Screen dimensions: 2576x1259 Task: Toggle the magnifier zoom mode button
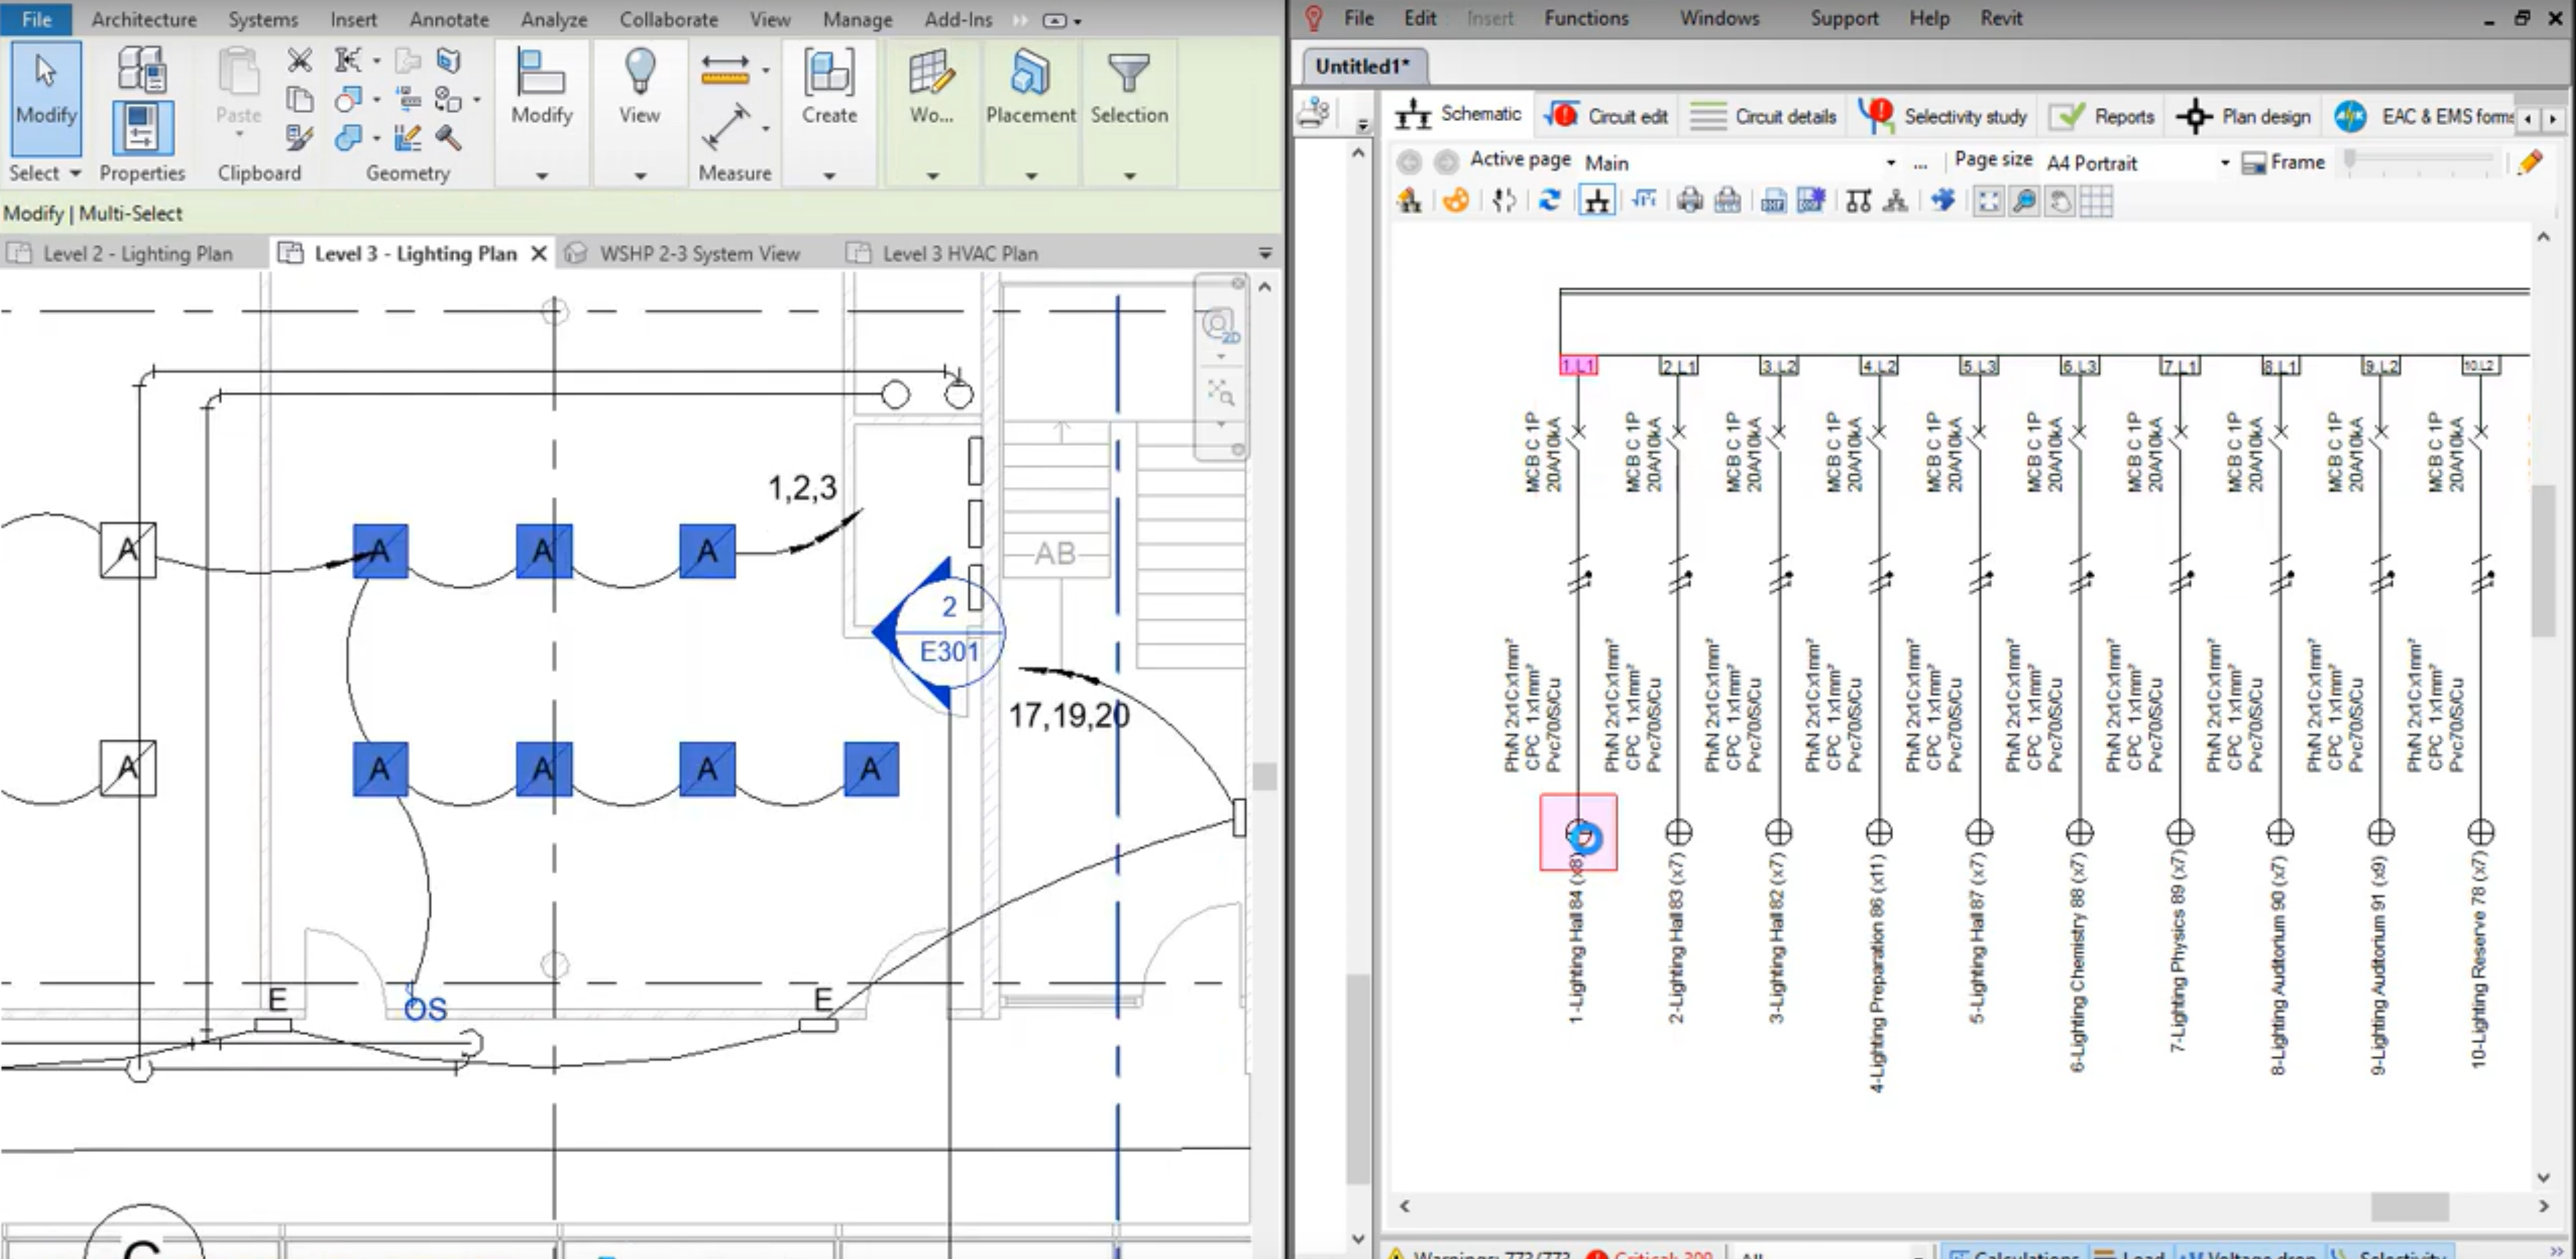2024,201
